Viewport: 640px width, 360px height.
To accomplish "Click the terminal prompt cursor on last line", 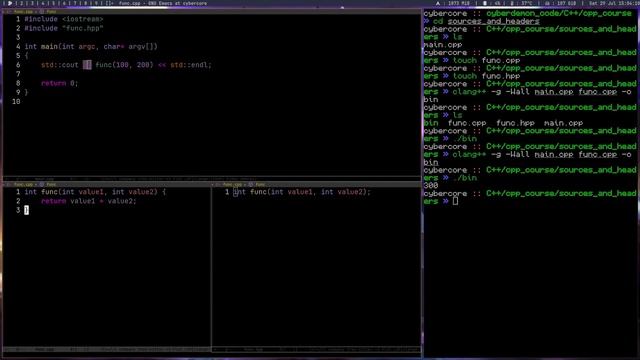I will tap(455, 201).
